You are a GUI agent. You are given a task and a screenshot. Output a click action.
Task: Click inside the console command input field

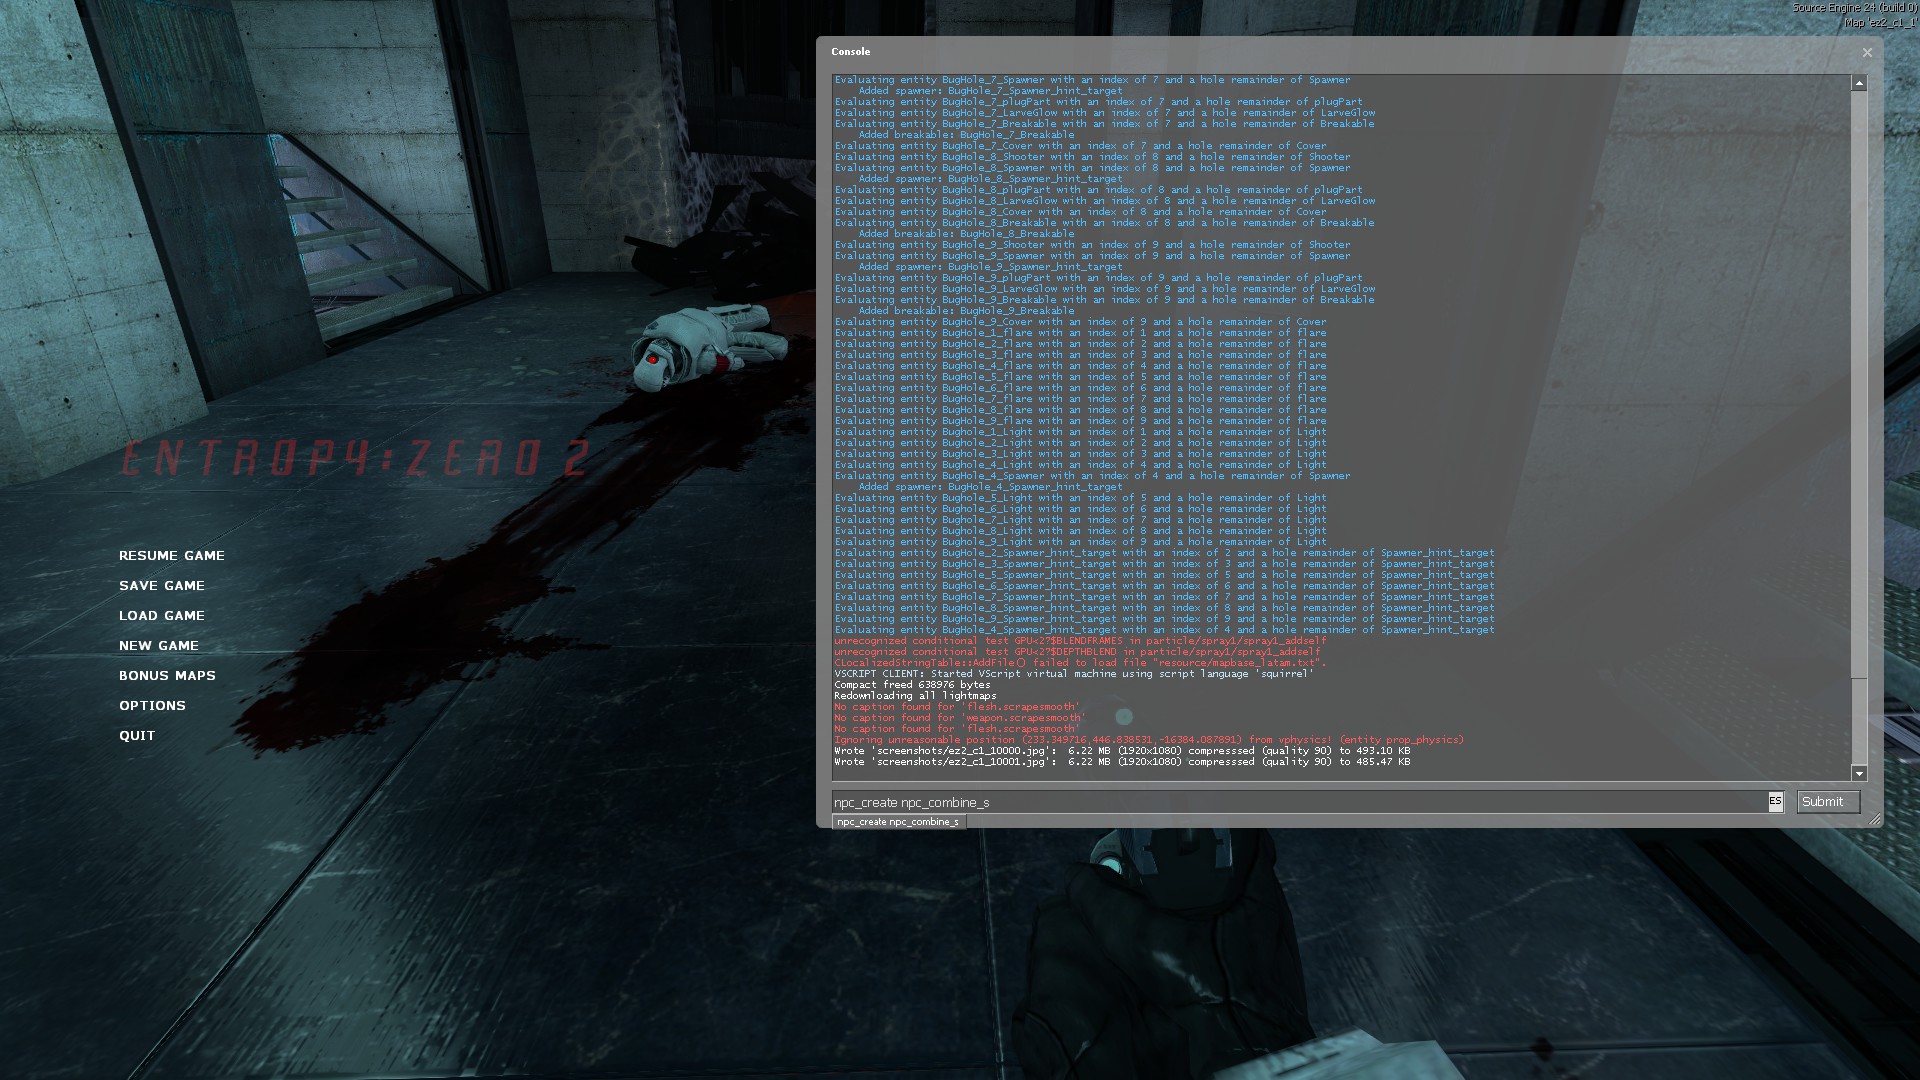pyautogui.click(x=1300, y=801)
